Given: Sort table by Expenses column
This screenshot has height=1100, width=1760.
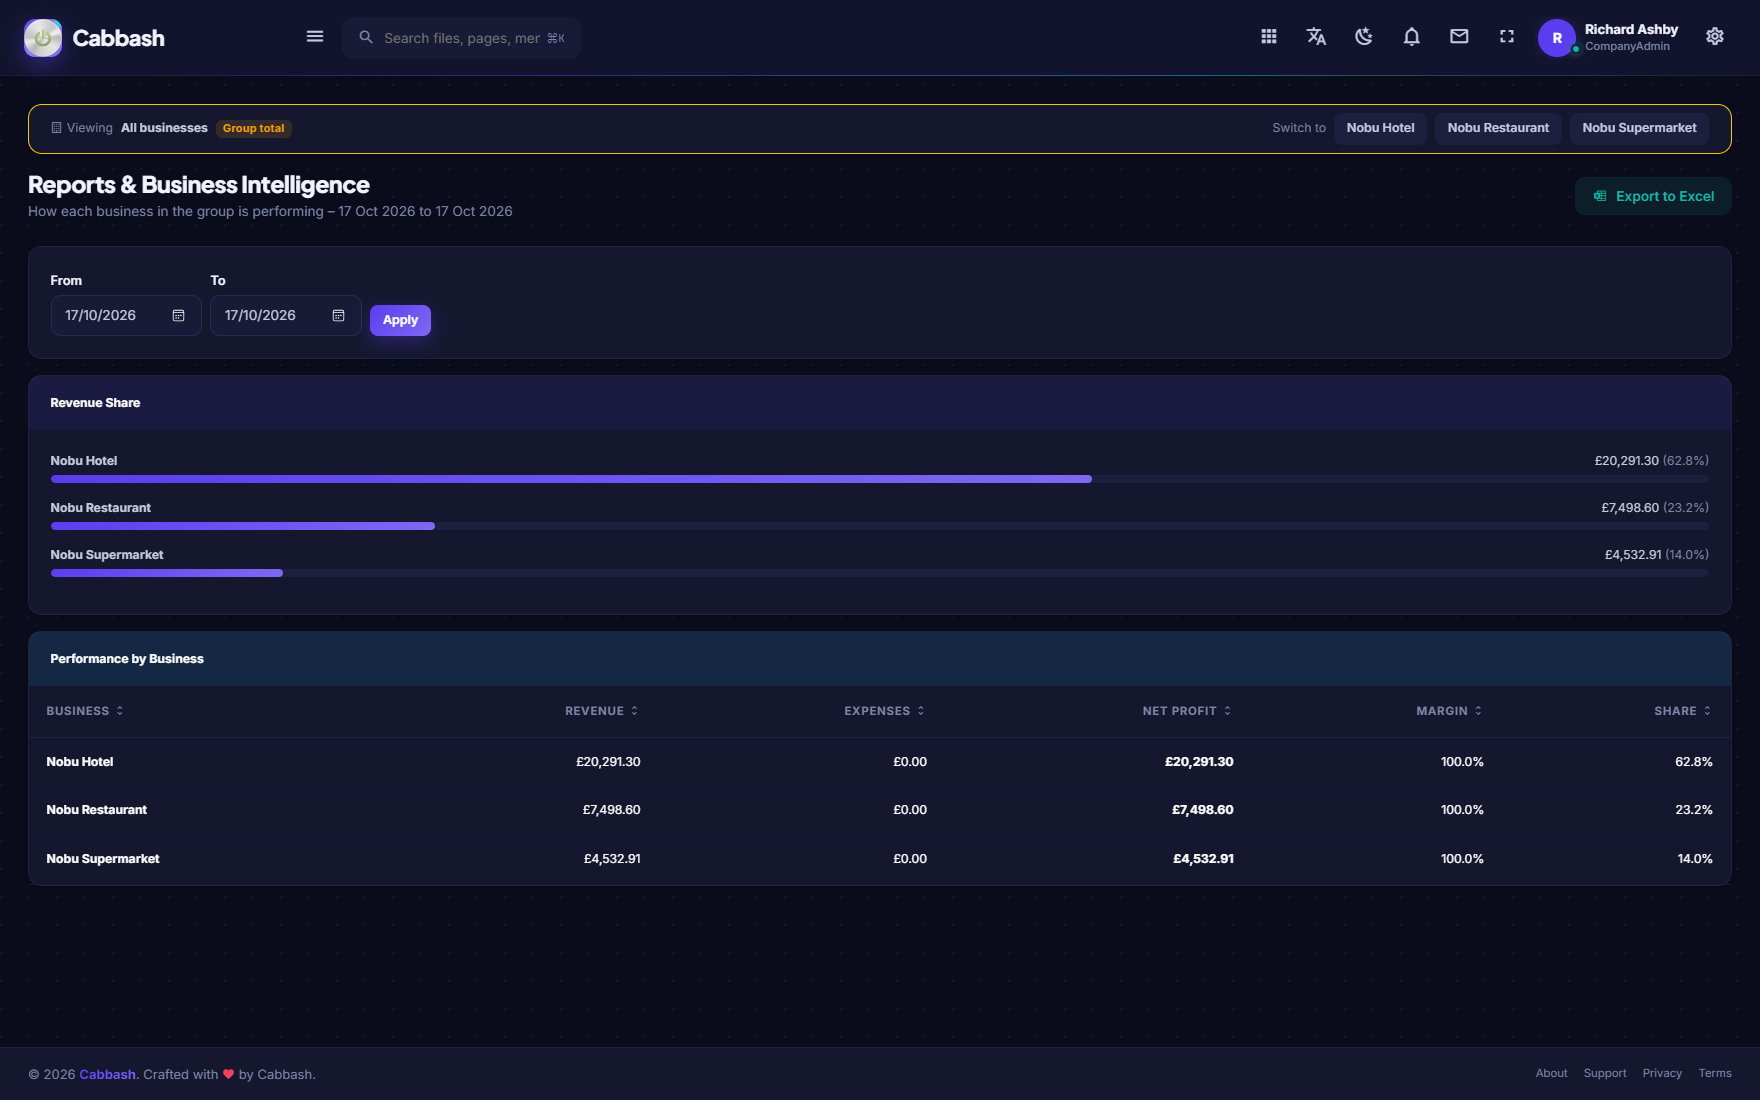Looking at the screenshot, I should pos(885,711).
